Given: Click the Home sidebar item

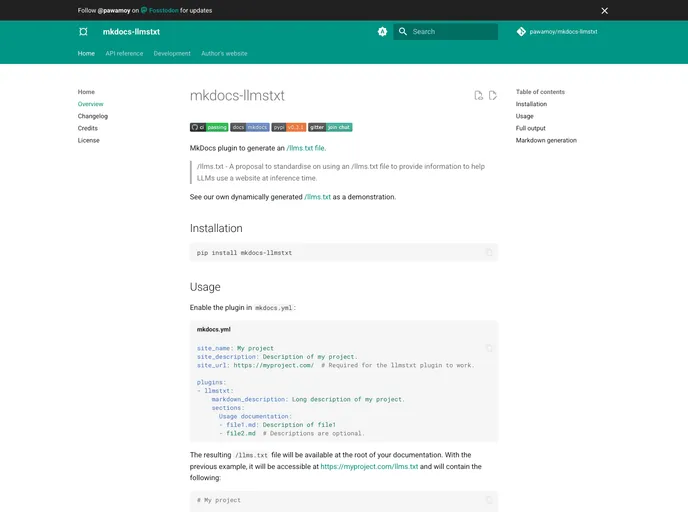Looking at the screenshot, I should click(x=86, y=92).
